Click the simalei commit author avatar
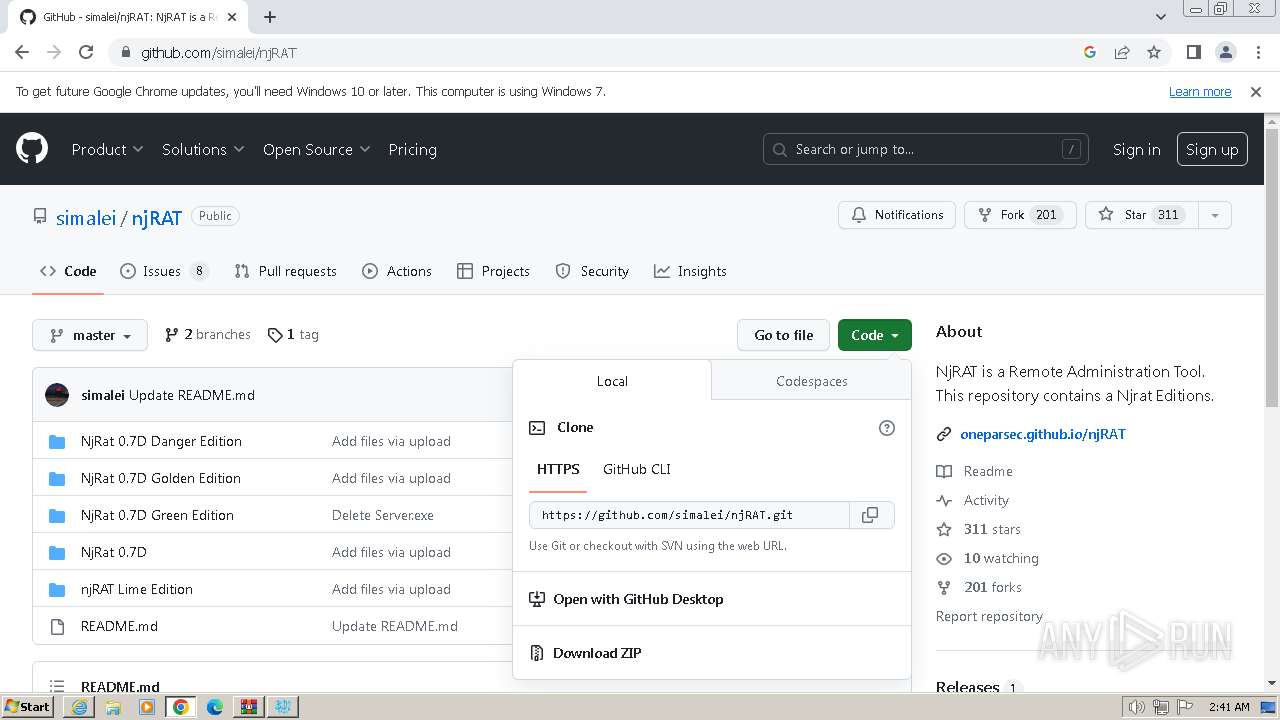Viewport: 1280px width, 720px height. (57, 395)
